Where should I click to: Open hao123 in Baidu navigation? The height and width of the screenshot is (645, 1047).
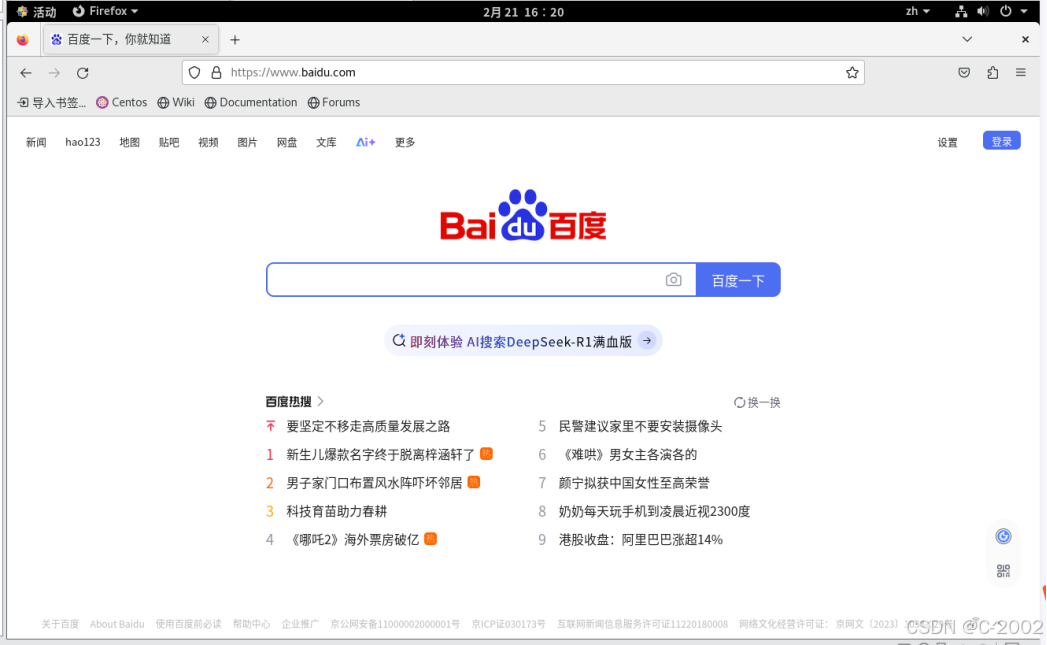coord(83,142)
